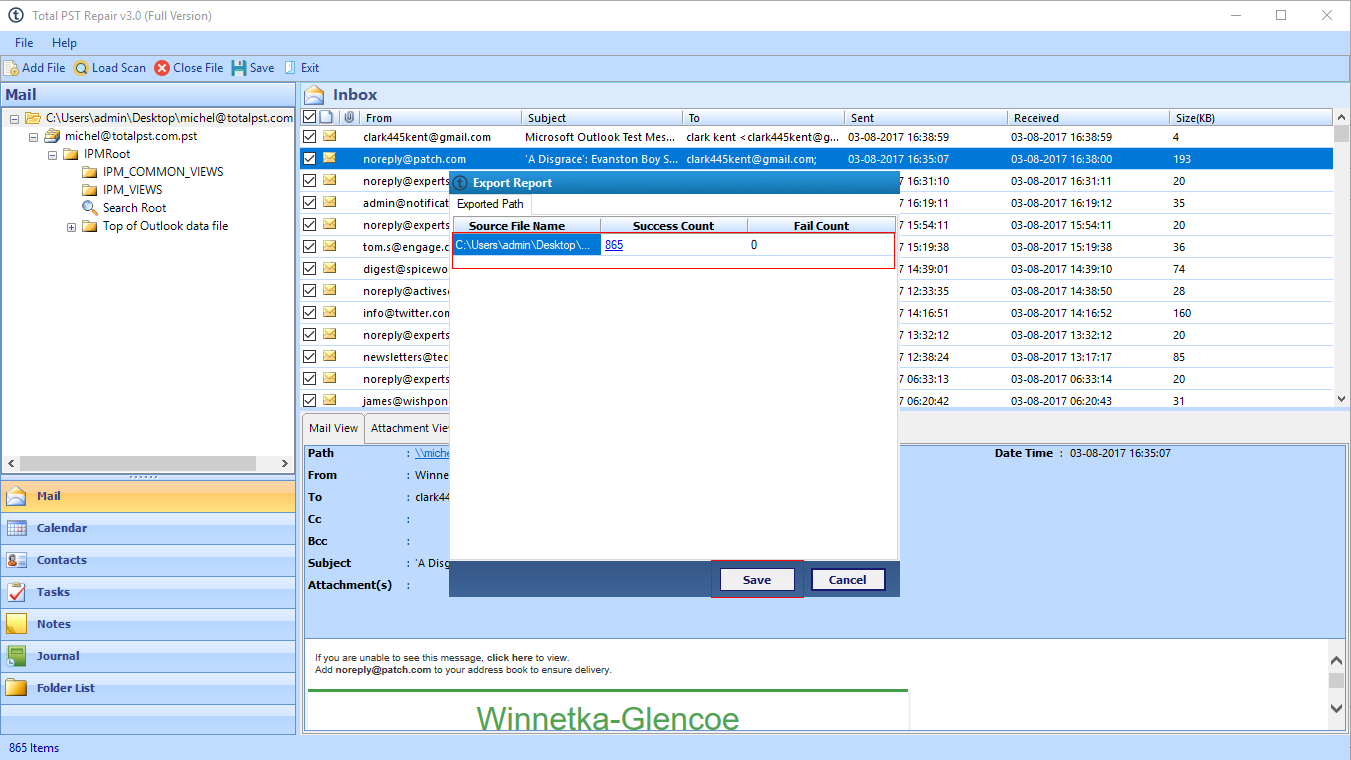The width and height of the screenshot is (1351, 760).
Task: Expand Top of Outlook data file node
Action: click(71, 227)
